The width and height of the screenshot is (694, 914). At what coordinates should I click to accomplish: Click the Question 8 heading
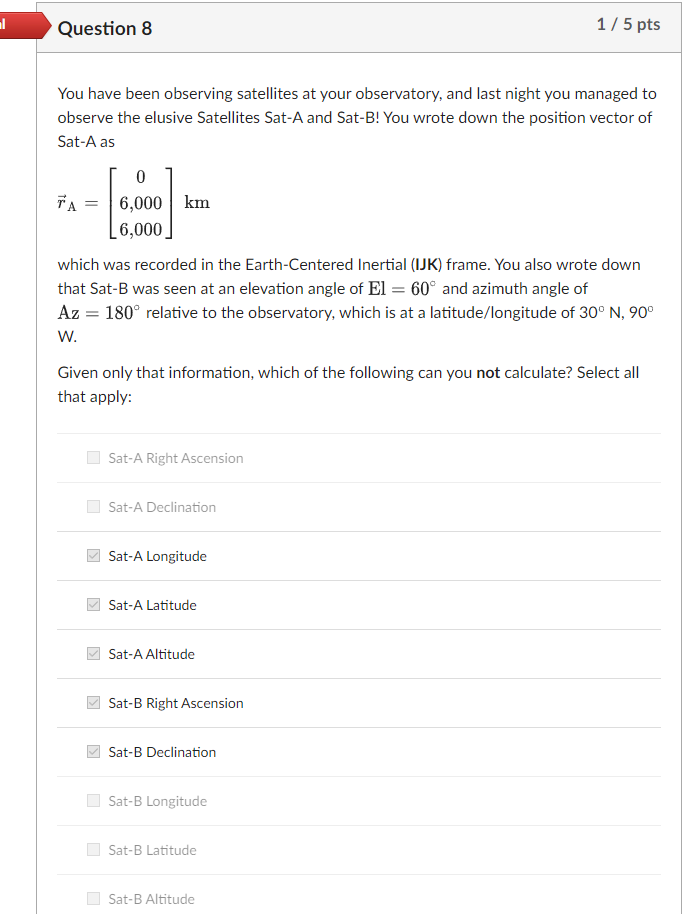(105, 29)
